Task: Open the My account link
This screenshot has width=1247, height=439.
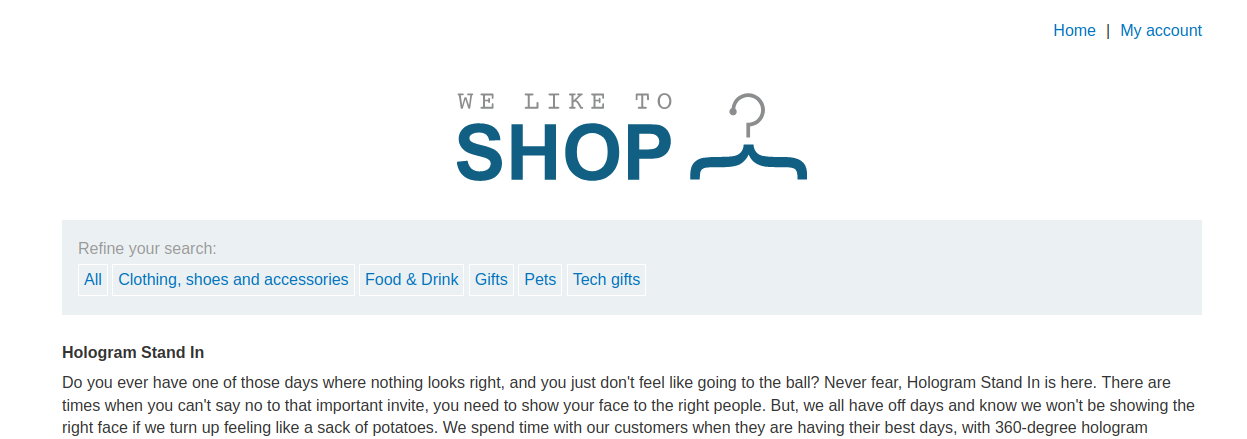Action: [x=1161, y=31]
